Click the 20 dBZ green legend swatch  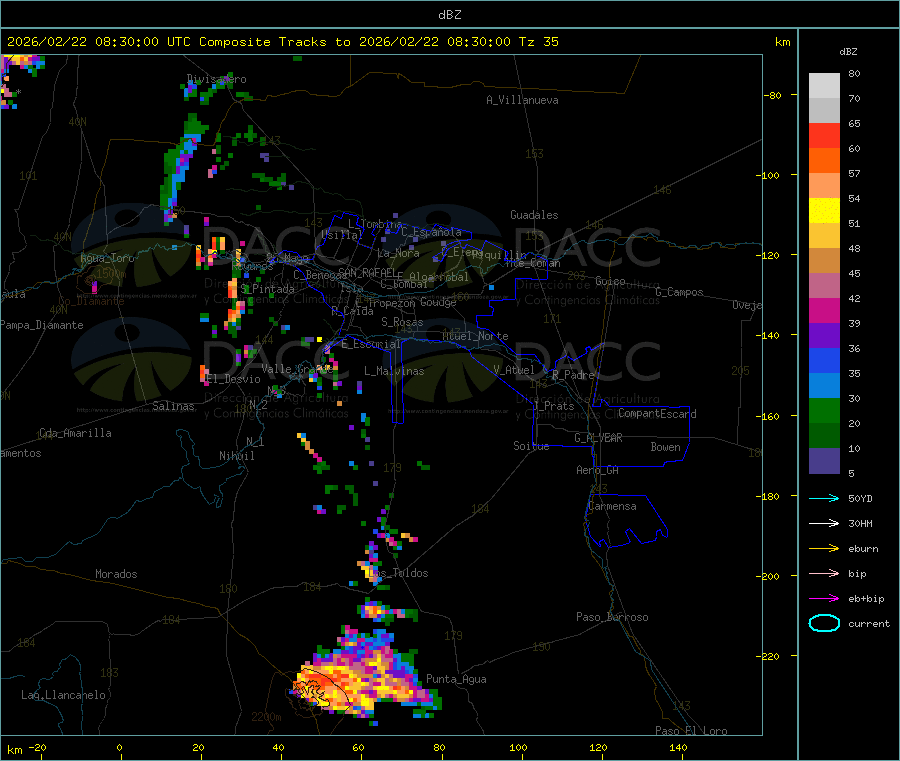pos(824,410)
